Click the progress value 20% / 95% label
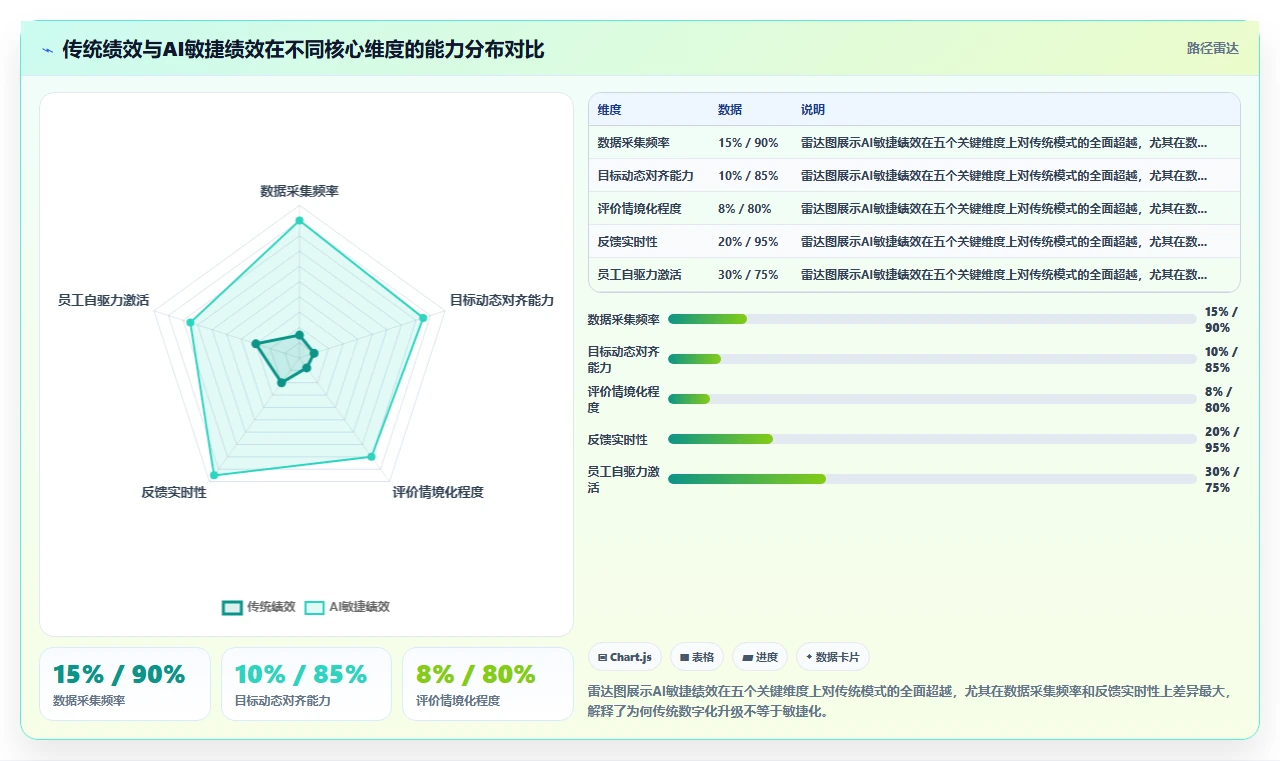This screenshot has width=1280, height=761. coord(1222,439)
